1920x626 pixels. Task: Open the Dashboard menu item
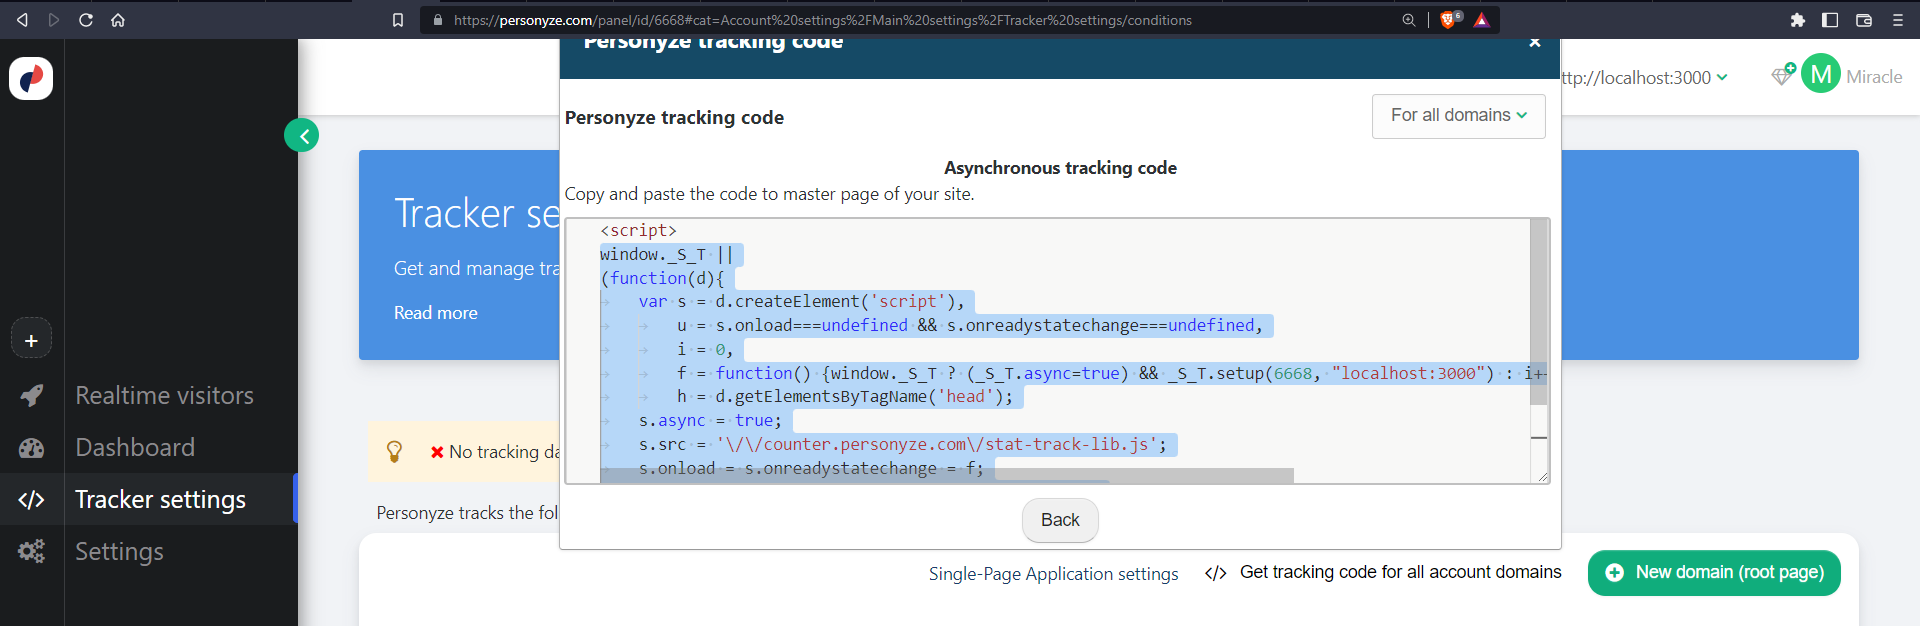pyautogui.click(x=135, y=448)
